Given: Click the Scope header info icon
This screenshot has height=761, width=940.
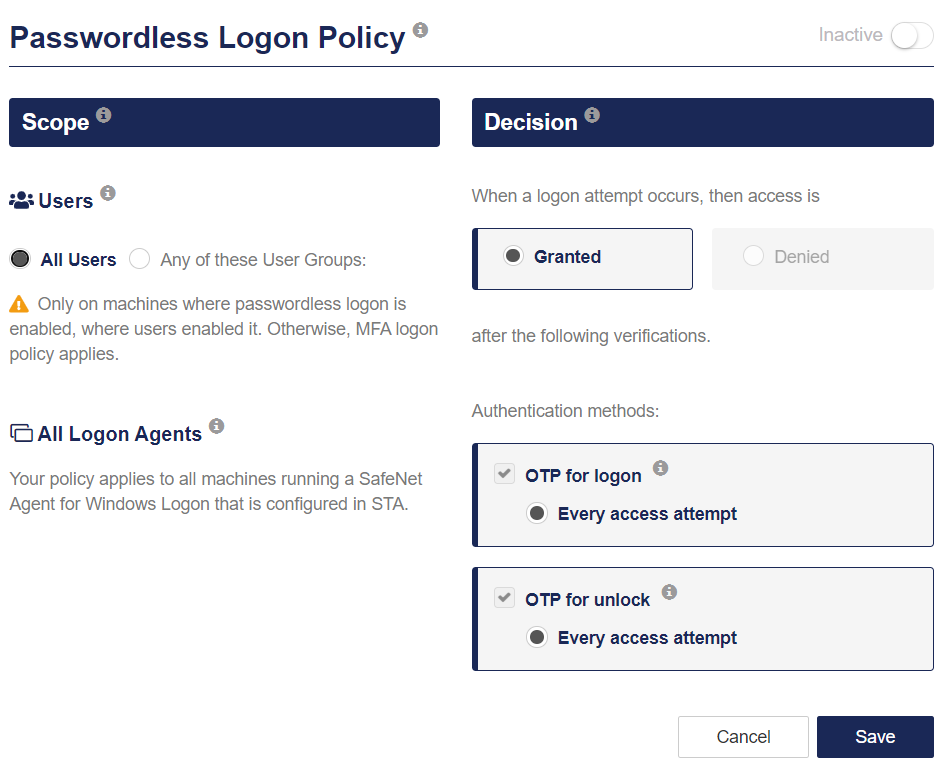Looking at the screenshot, I should click(104, 114).
